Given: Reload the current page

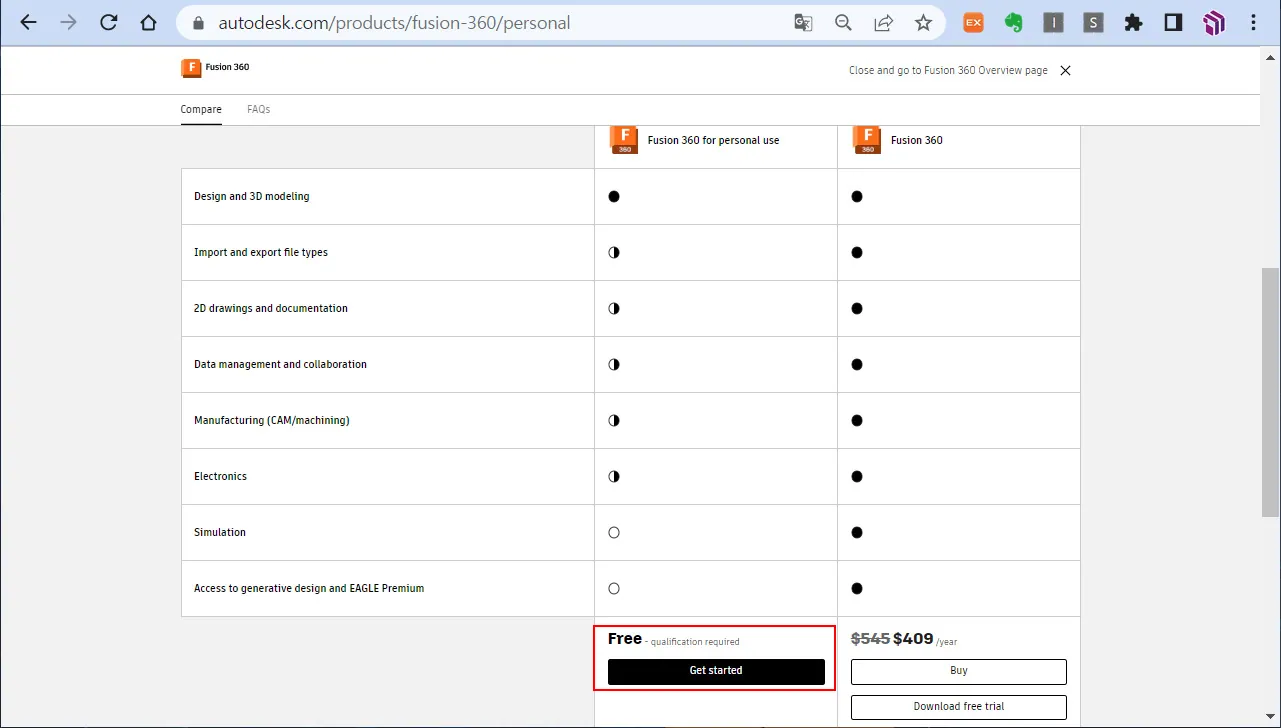Looking at the screenshot, I should click(x=108, y=22).
